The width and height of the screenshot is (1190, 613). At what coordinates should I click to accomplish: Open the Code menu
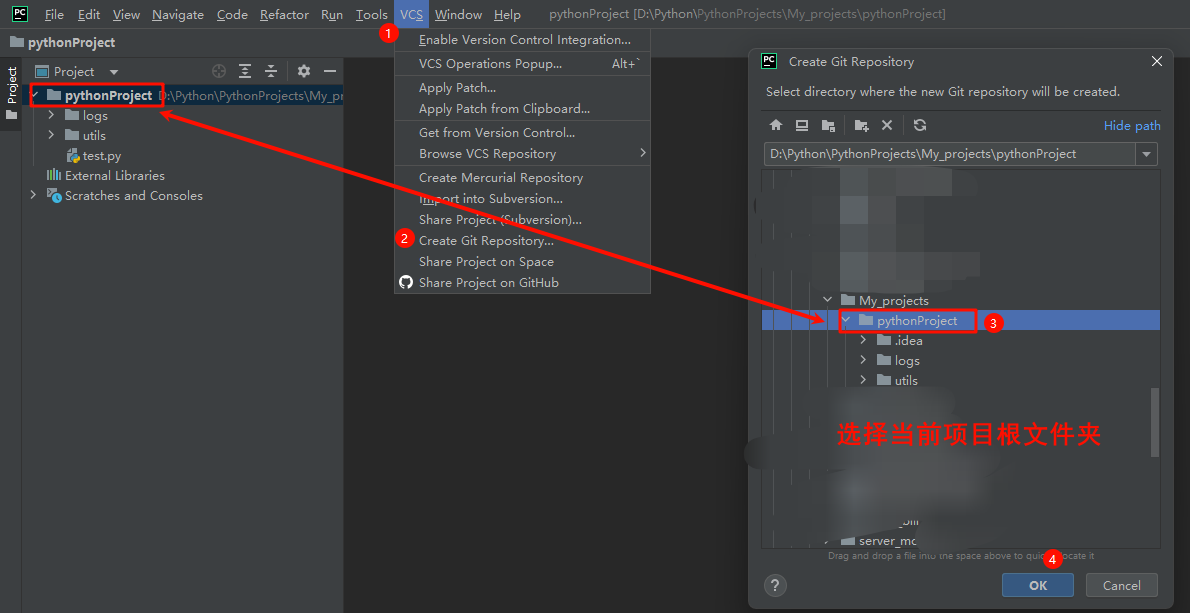click(231, 14)
